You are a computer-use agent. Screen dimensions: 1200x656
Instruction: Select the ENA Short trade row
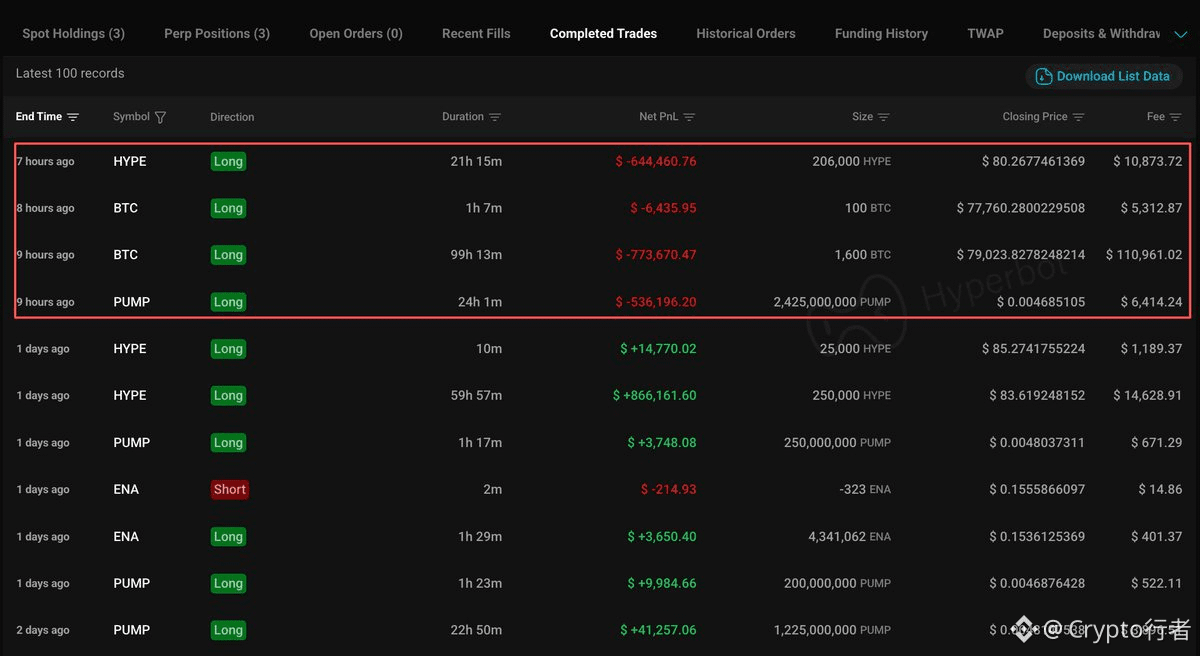pyautogui.click(x=600, y=489)
